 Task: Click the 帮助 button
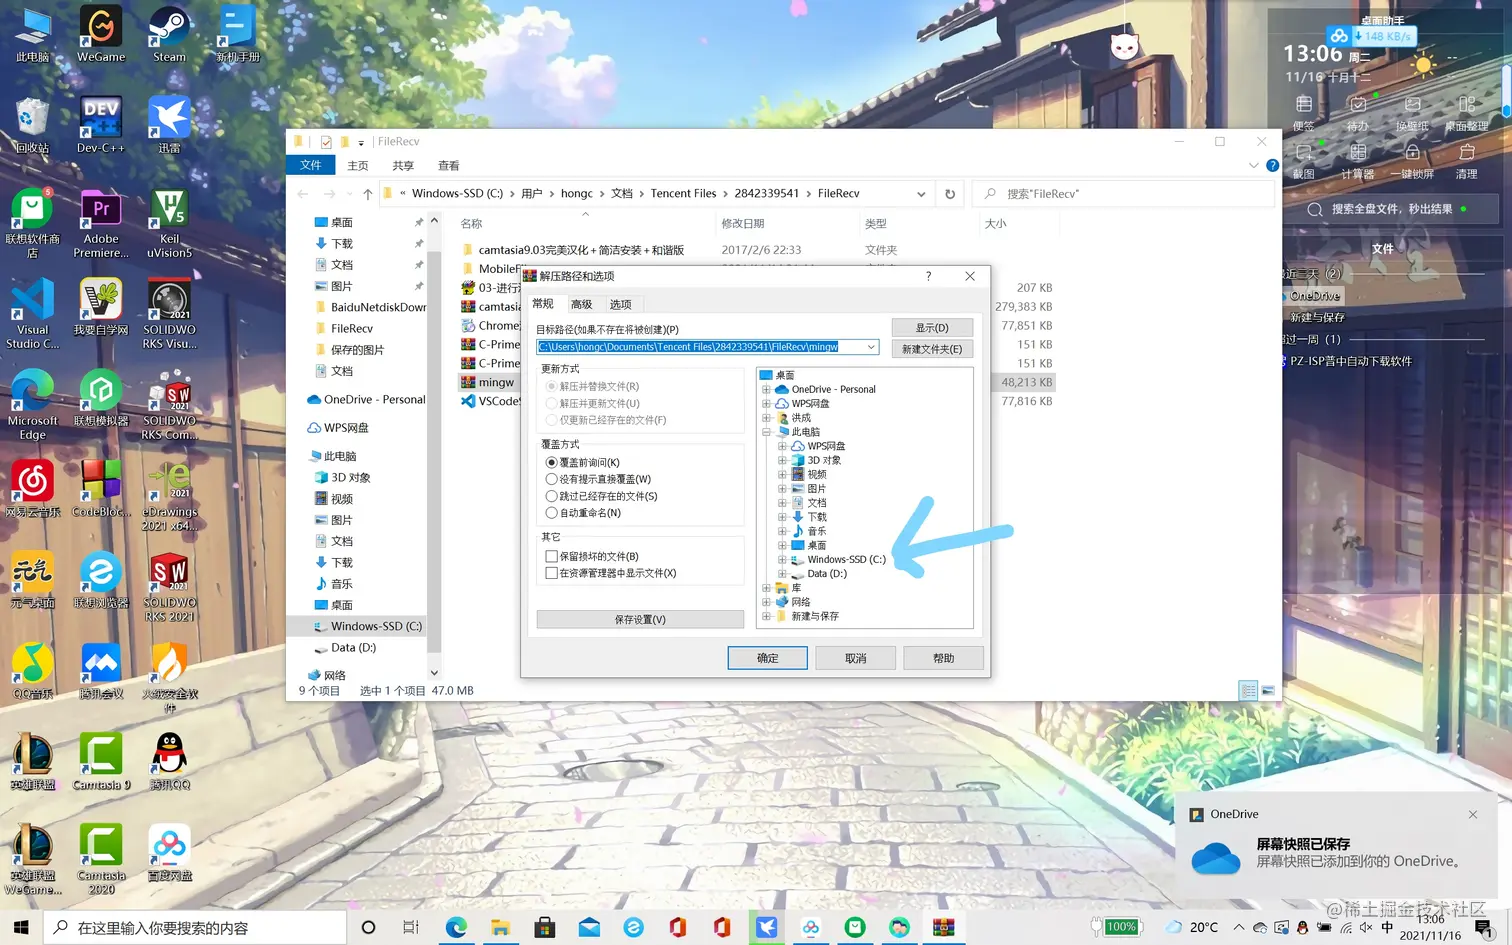click(x=944, y=658)
